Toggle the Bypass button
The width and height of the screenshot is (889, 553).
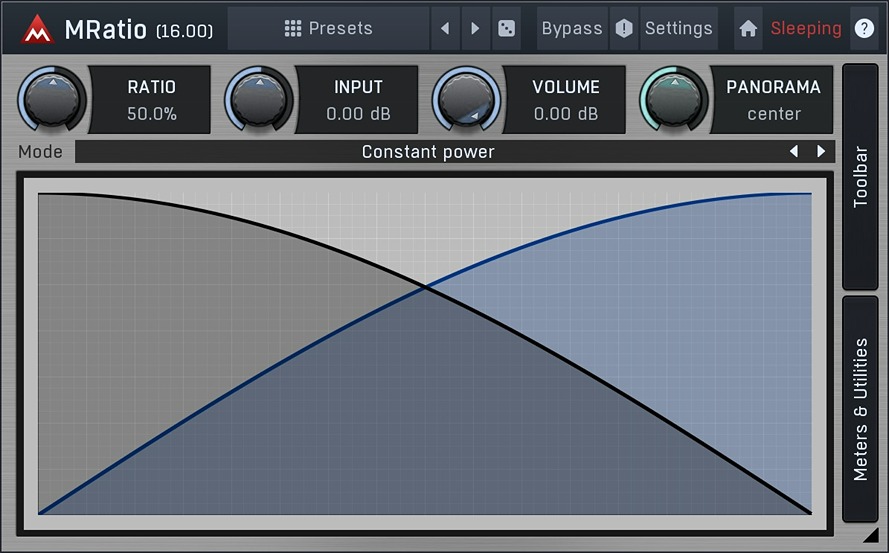click(x=572, y=28)
